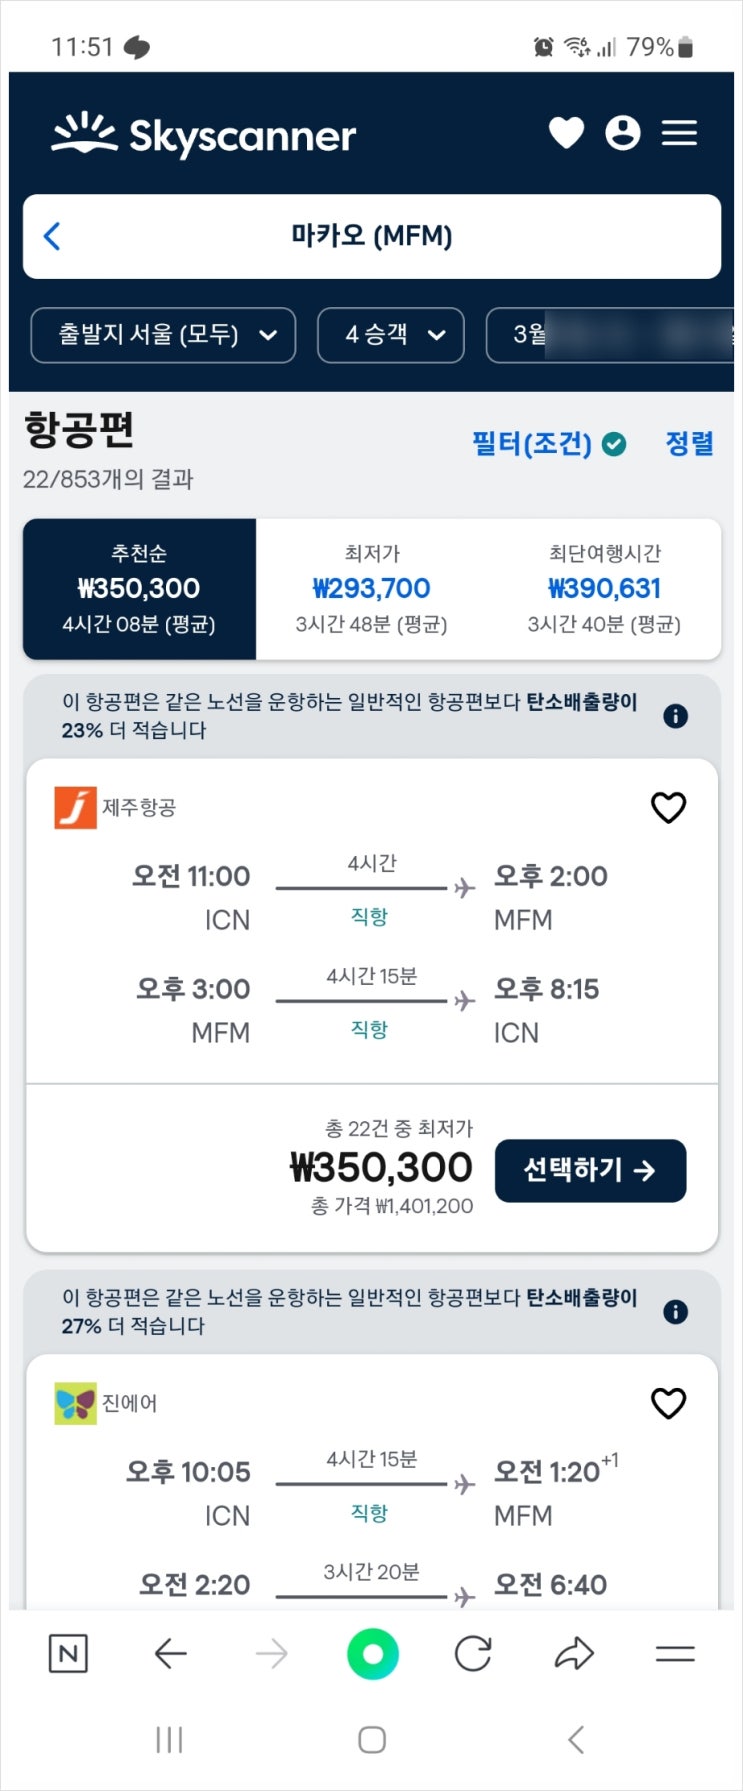Tap the 마카오 (MFM) destination field
Screen dimensions: 743x1791
[372, 236]
